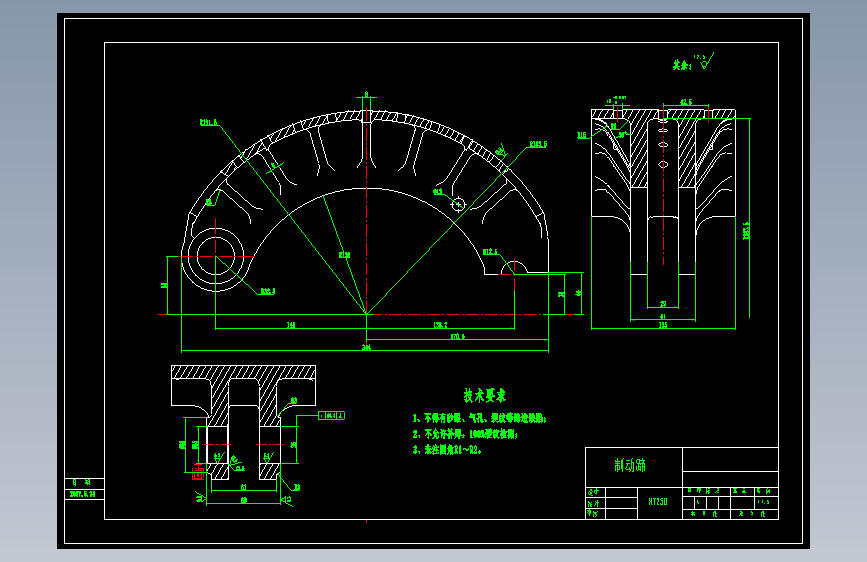Select the 30° angle label in side view
This screenshot has height=562, width=867.
click(x=624, y=134)
